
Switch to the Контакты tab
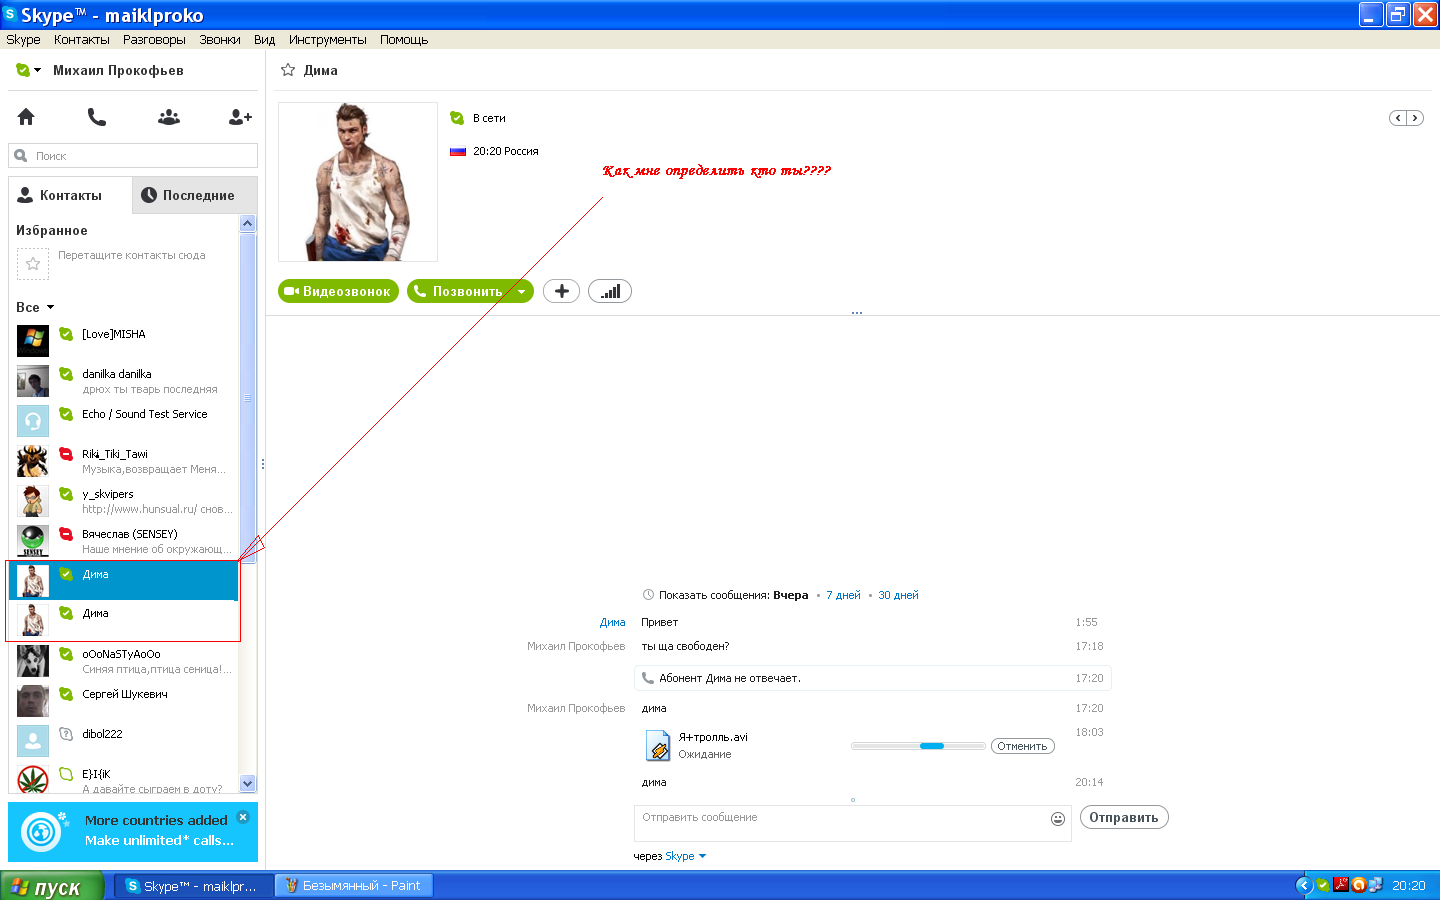[x=70, y=195]
